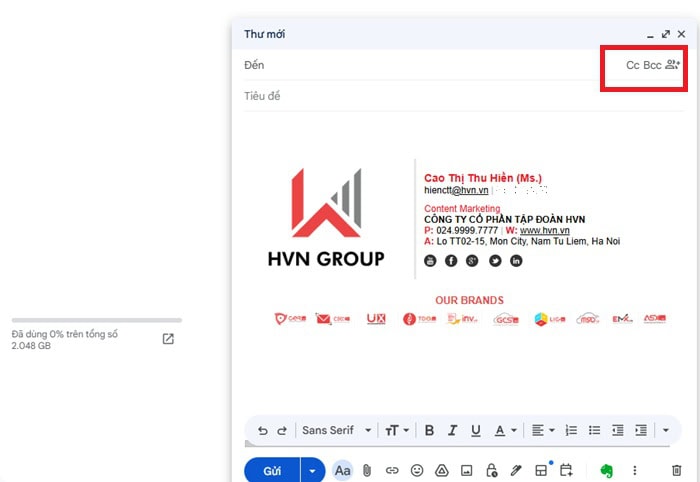This screenshot has width=700, height=482.
Task: Discard the draft with the trash icon
Action: coord(677,470)
